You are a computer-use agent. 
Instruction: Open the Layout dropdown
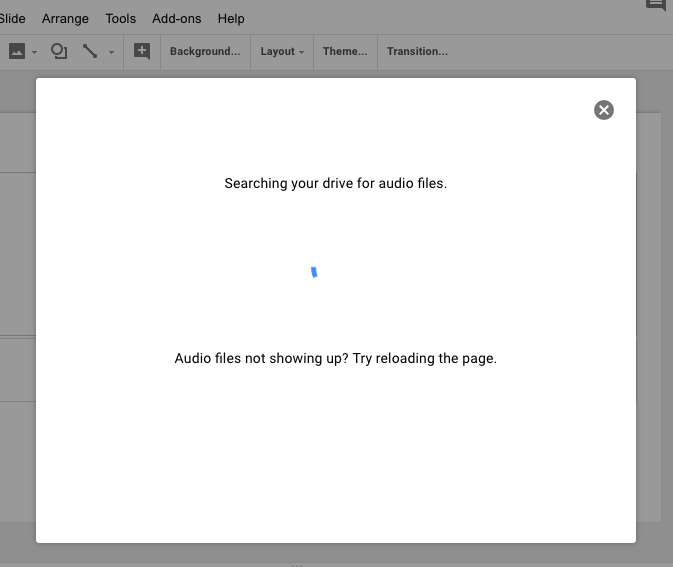282,52
